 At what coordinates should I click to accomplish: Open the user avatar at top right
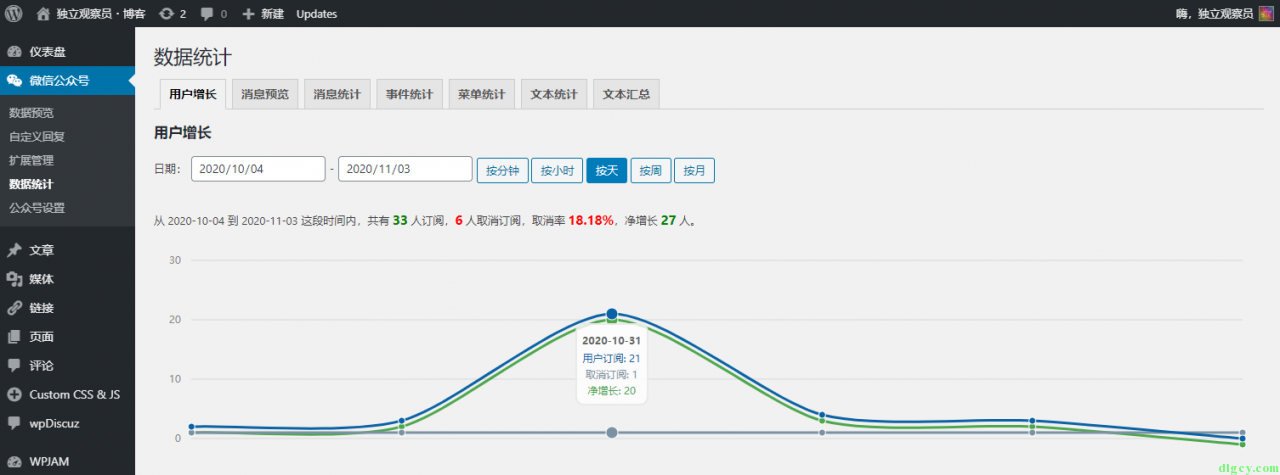[1265, 14]
